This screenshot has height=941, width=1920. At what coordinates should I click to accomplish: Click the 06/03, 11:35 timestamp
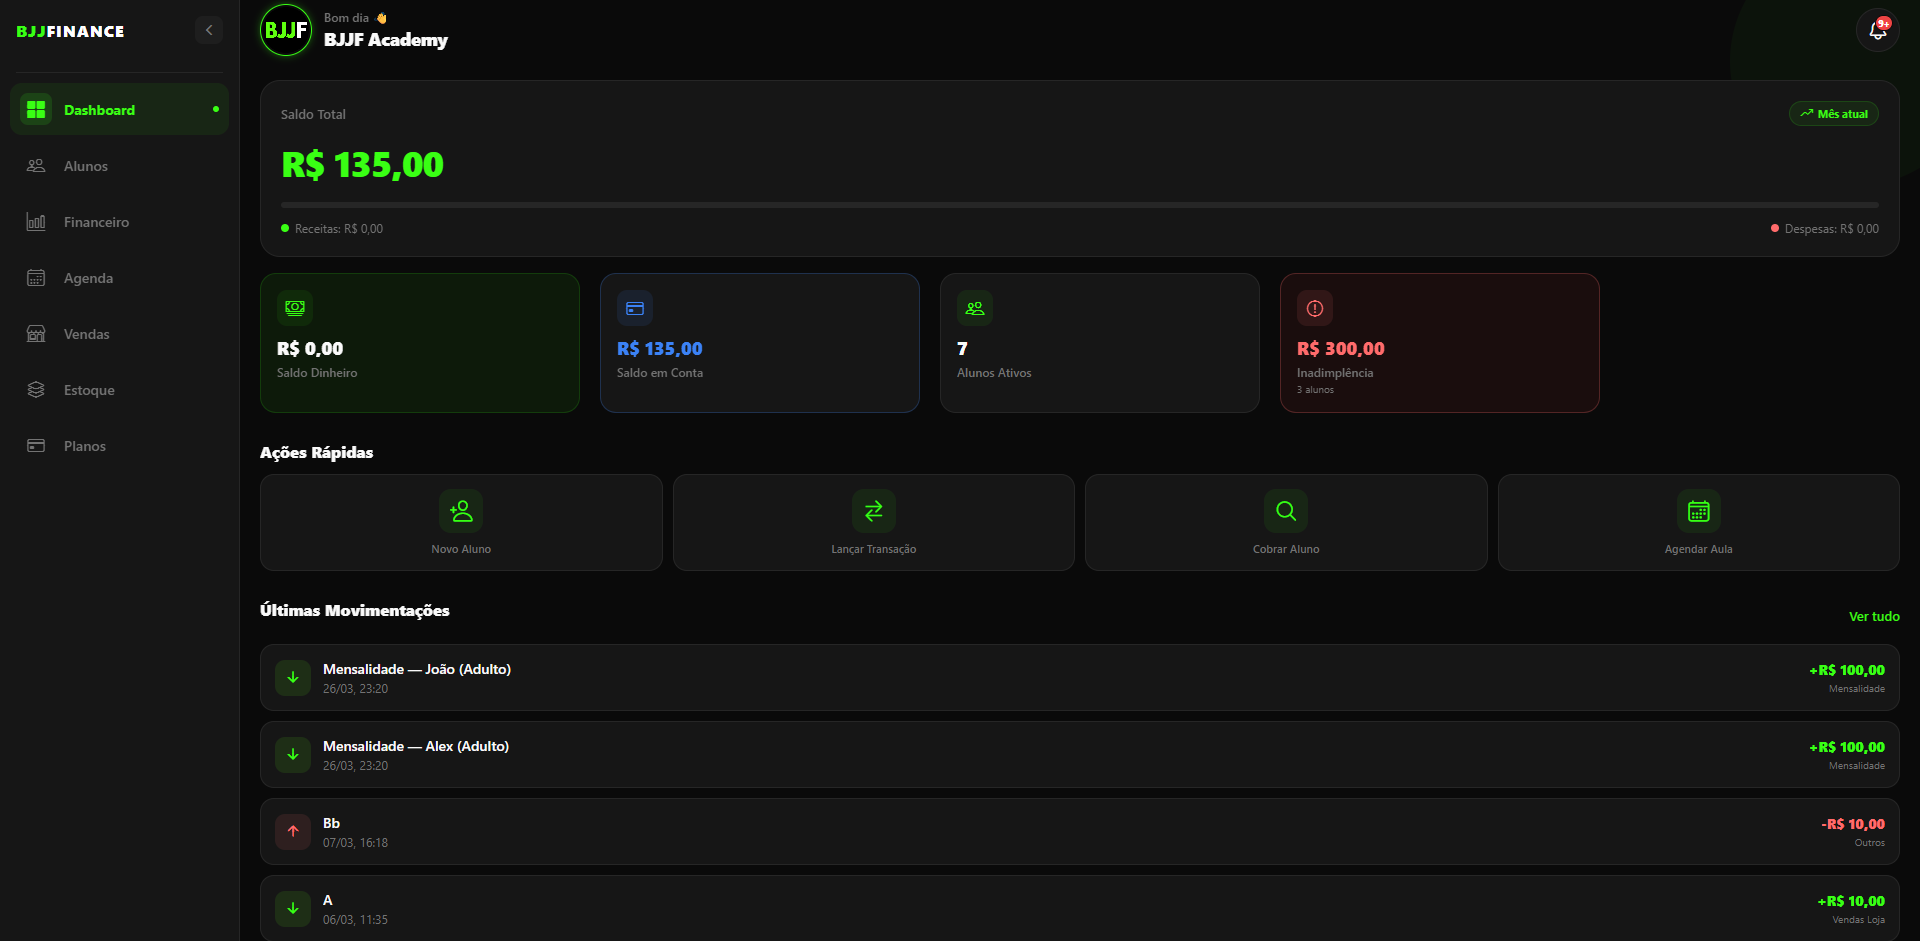coord(355,920)
